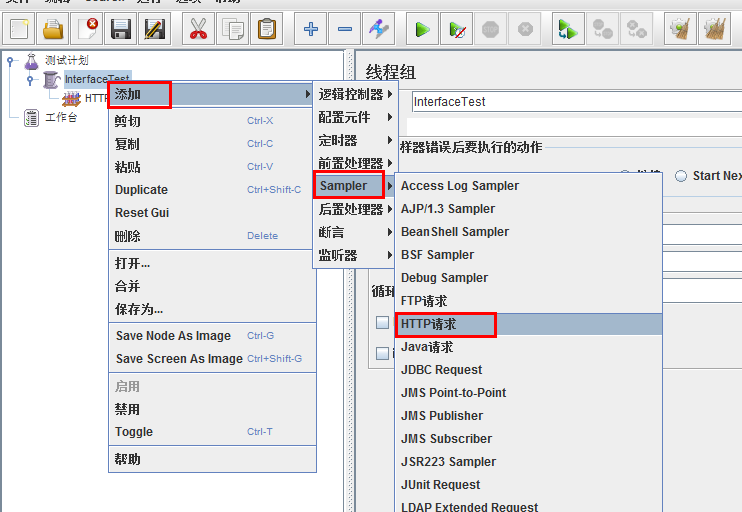Collapse the 测试计划 tree node toggle
Viewport: 742px width, 512px height.
pyautogui.click(x=10, y=61)
